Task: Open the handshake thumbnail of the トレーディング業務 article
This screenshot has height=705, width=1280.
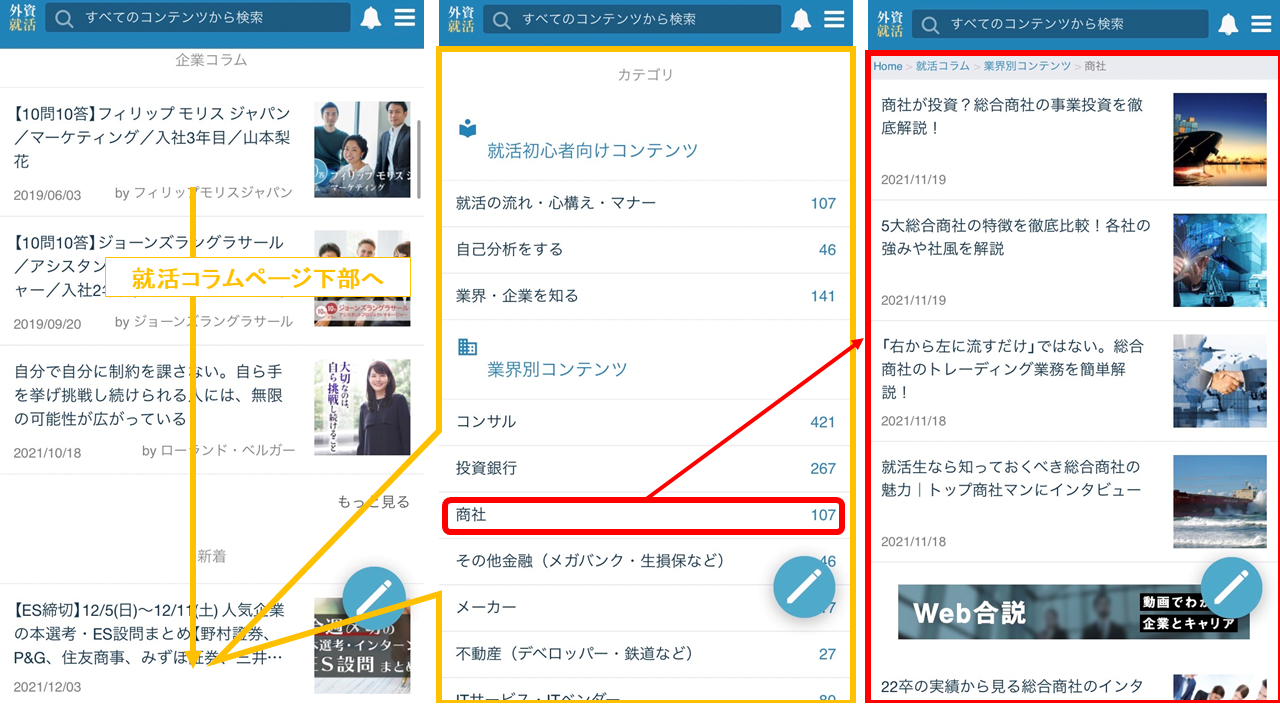Action: (1219, 380)
